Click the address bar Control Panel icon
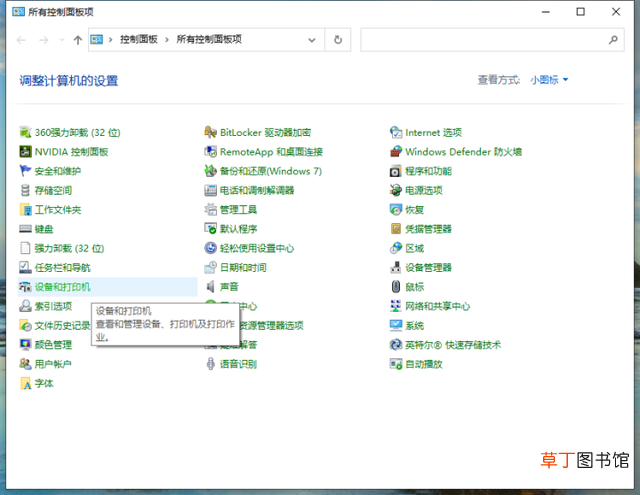 (97, 40)
